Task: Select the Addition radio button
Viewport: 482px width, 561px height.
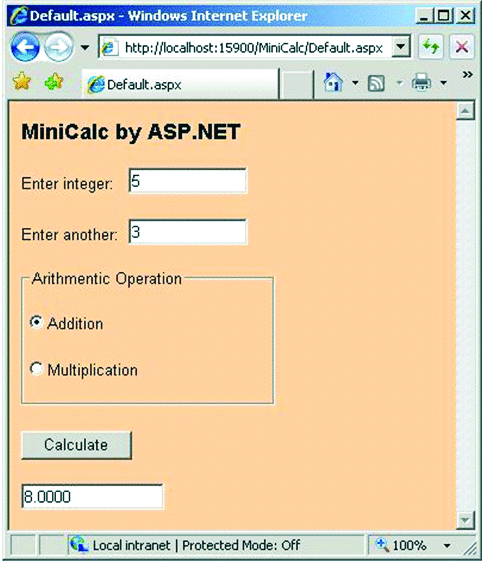Action: point(36,322)
